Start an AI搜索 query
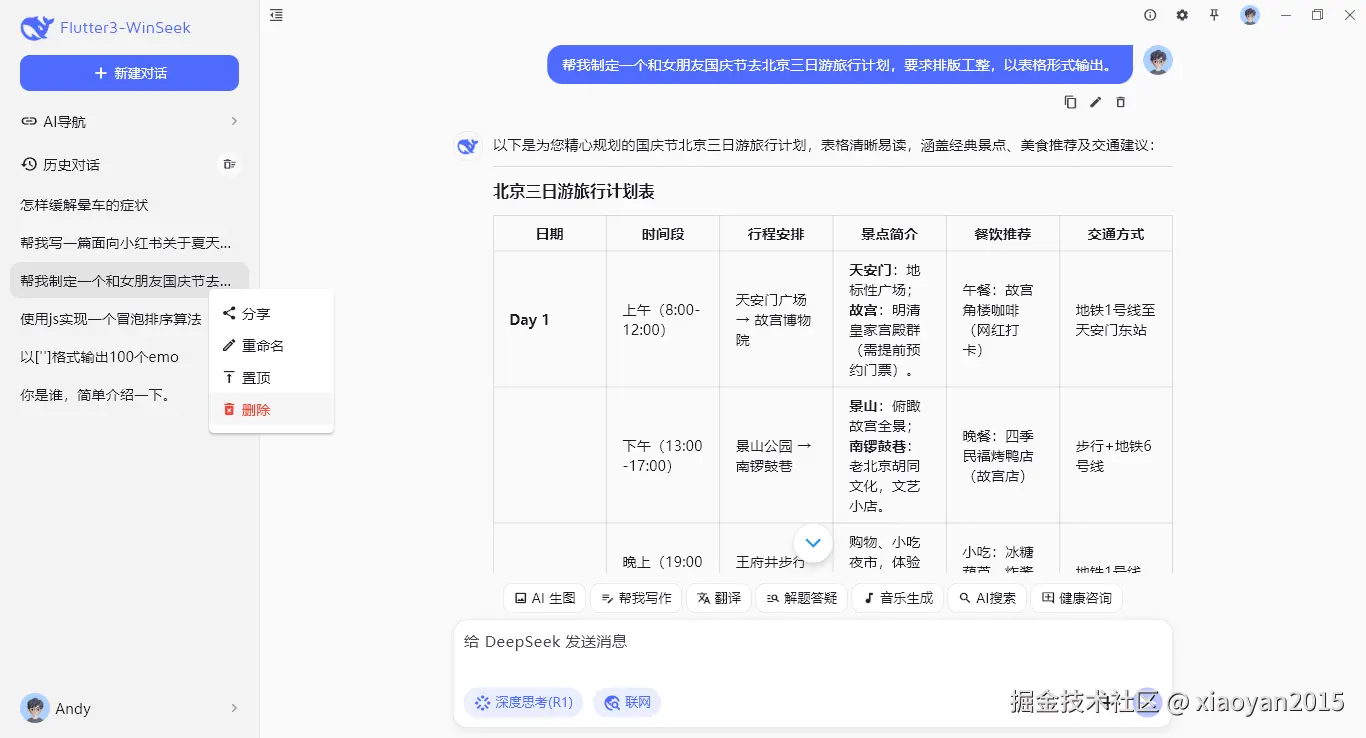This screenshot has width=1366, height=738. click(987, 597)
